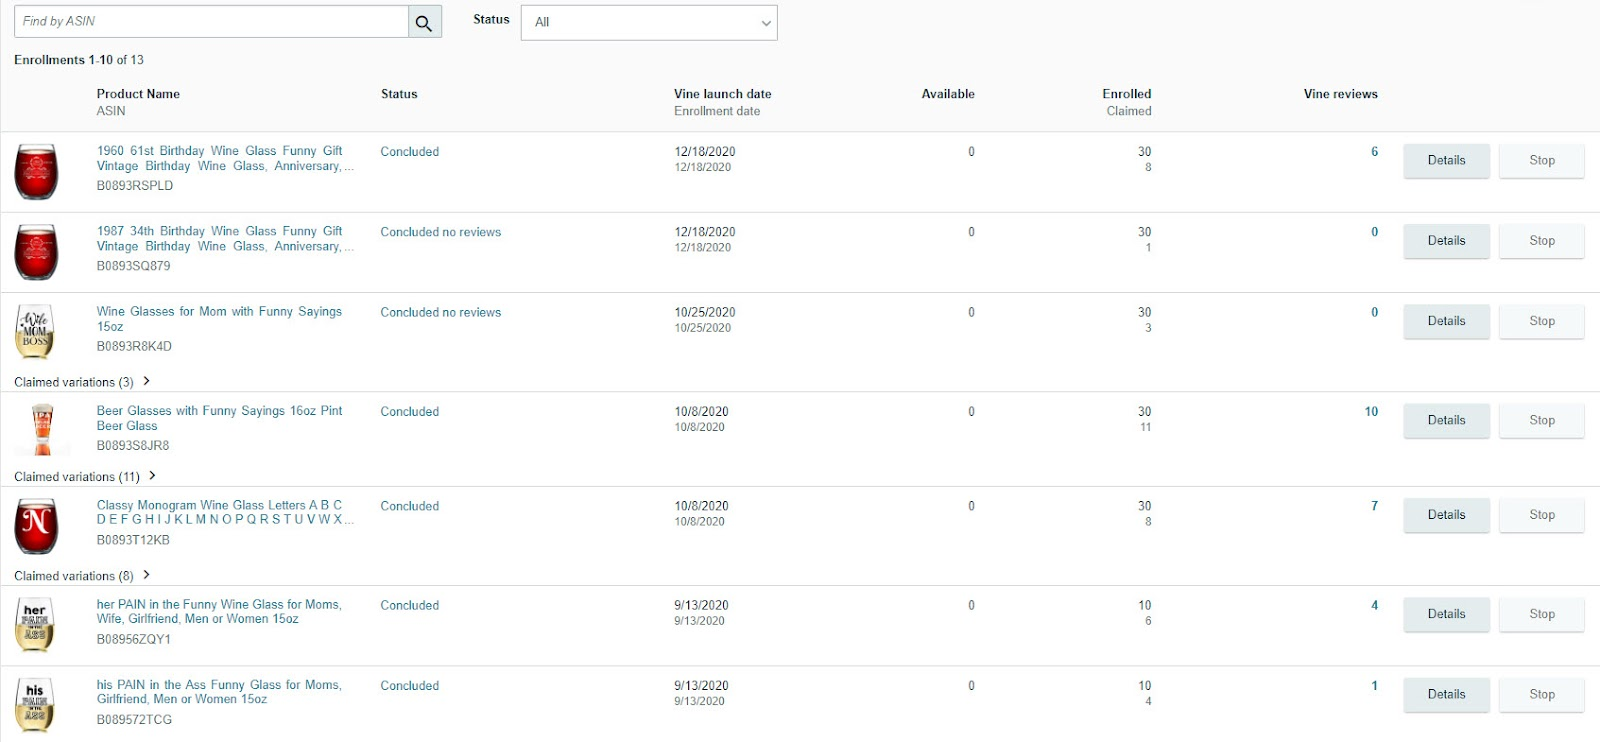The image size is (1600, 742).
Task: Click the 7 Vine reviews count link
Action: coord(1374,506)
